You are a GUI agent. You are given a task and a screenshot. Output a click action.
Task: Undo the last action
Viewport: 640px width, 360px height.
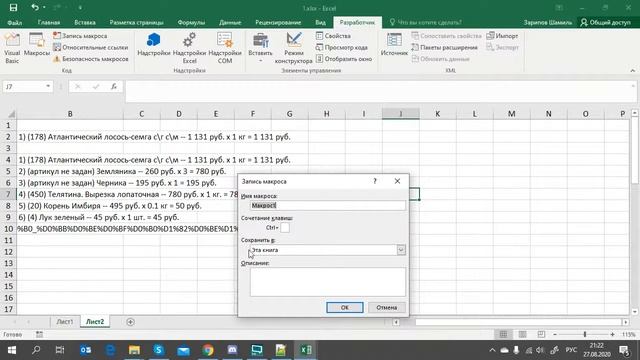35,8
